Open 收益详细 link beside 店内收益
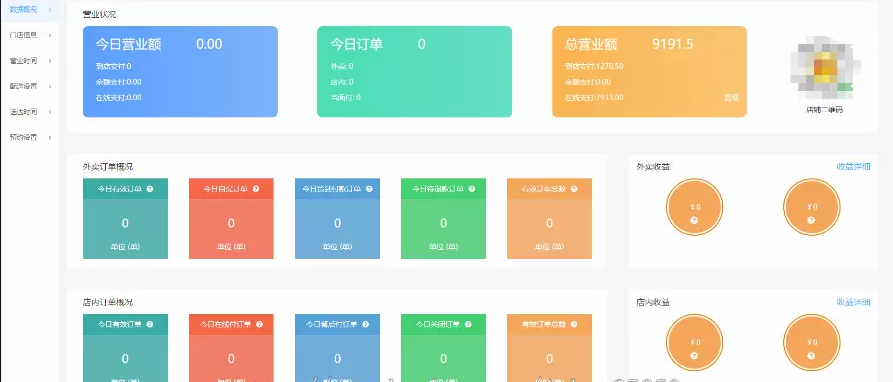Viewport: 893px width, 382px height. (x=853, y=302)
